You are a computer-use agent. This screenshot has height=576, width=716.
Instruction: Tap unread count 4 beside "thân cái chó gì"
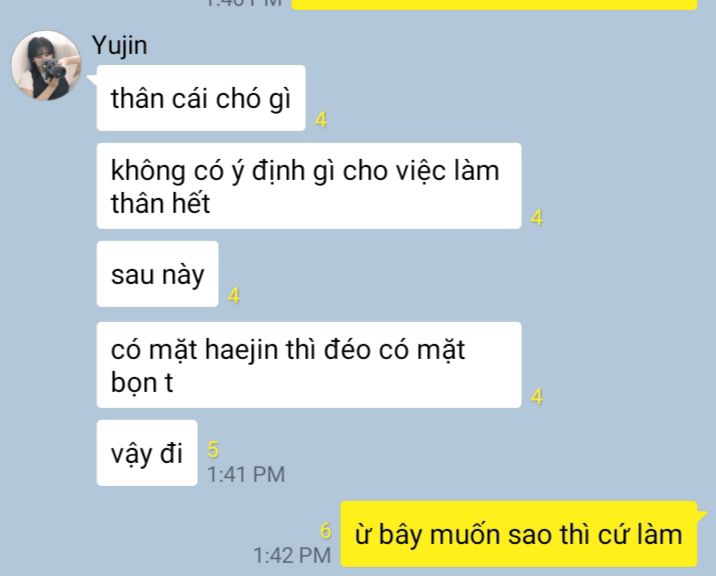[x=321, y=120]
